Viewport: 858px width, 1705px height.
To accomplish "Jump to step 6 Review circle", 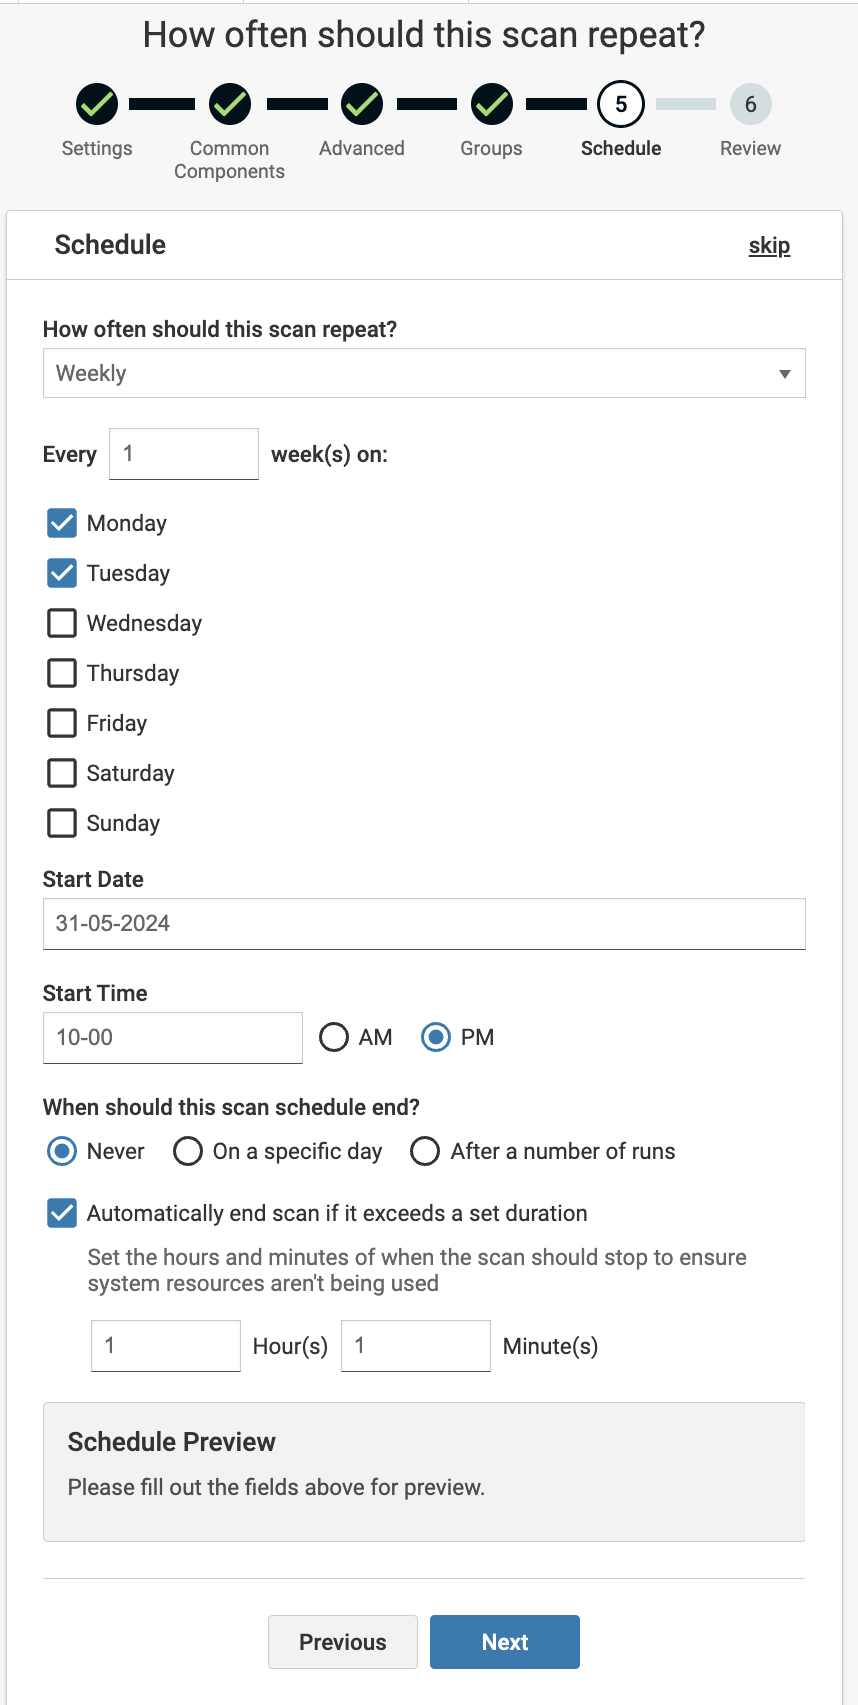I will [x=750, y=104].
